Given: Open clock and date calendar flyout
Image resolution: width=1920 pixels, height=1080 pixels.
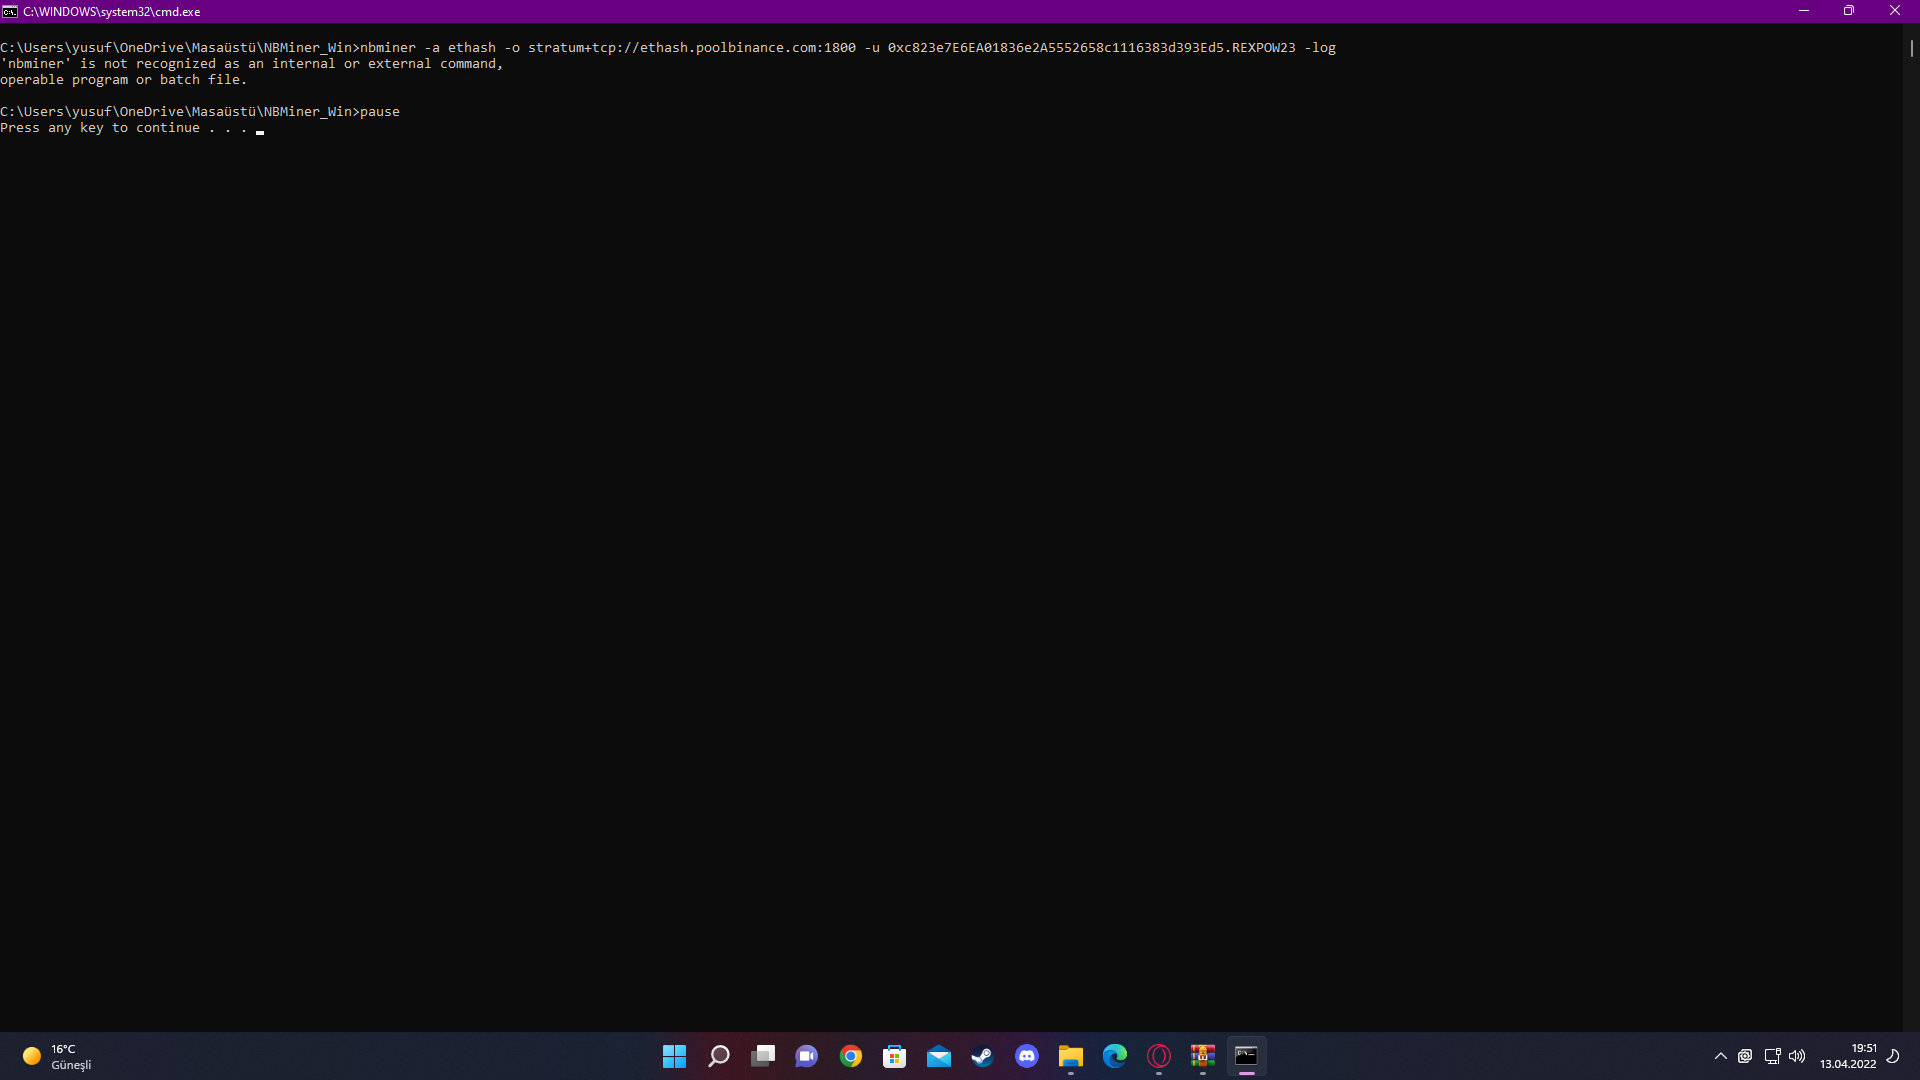Looking at the screenshot, I should [x=1848, y=1056].
